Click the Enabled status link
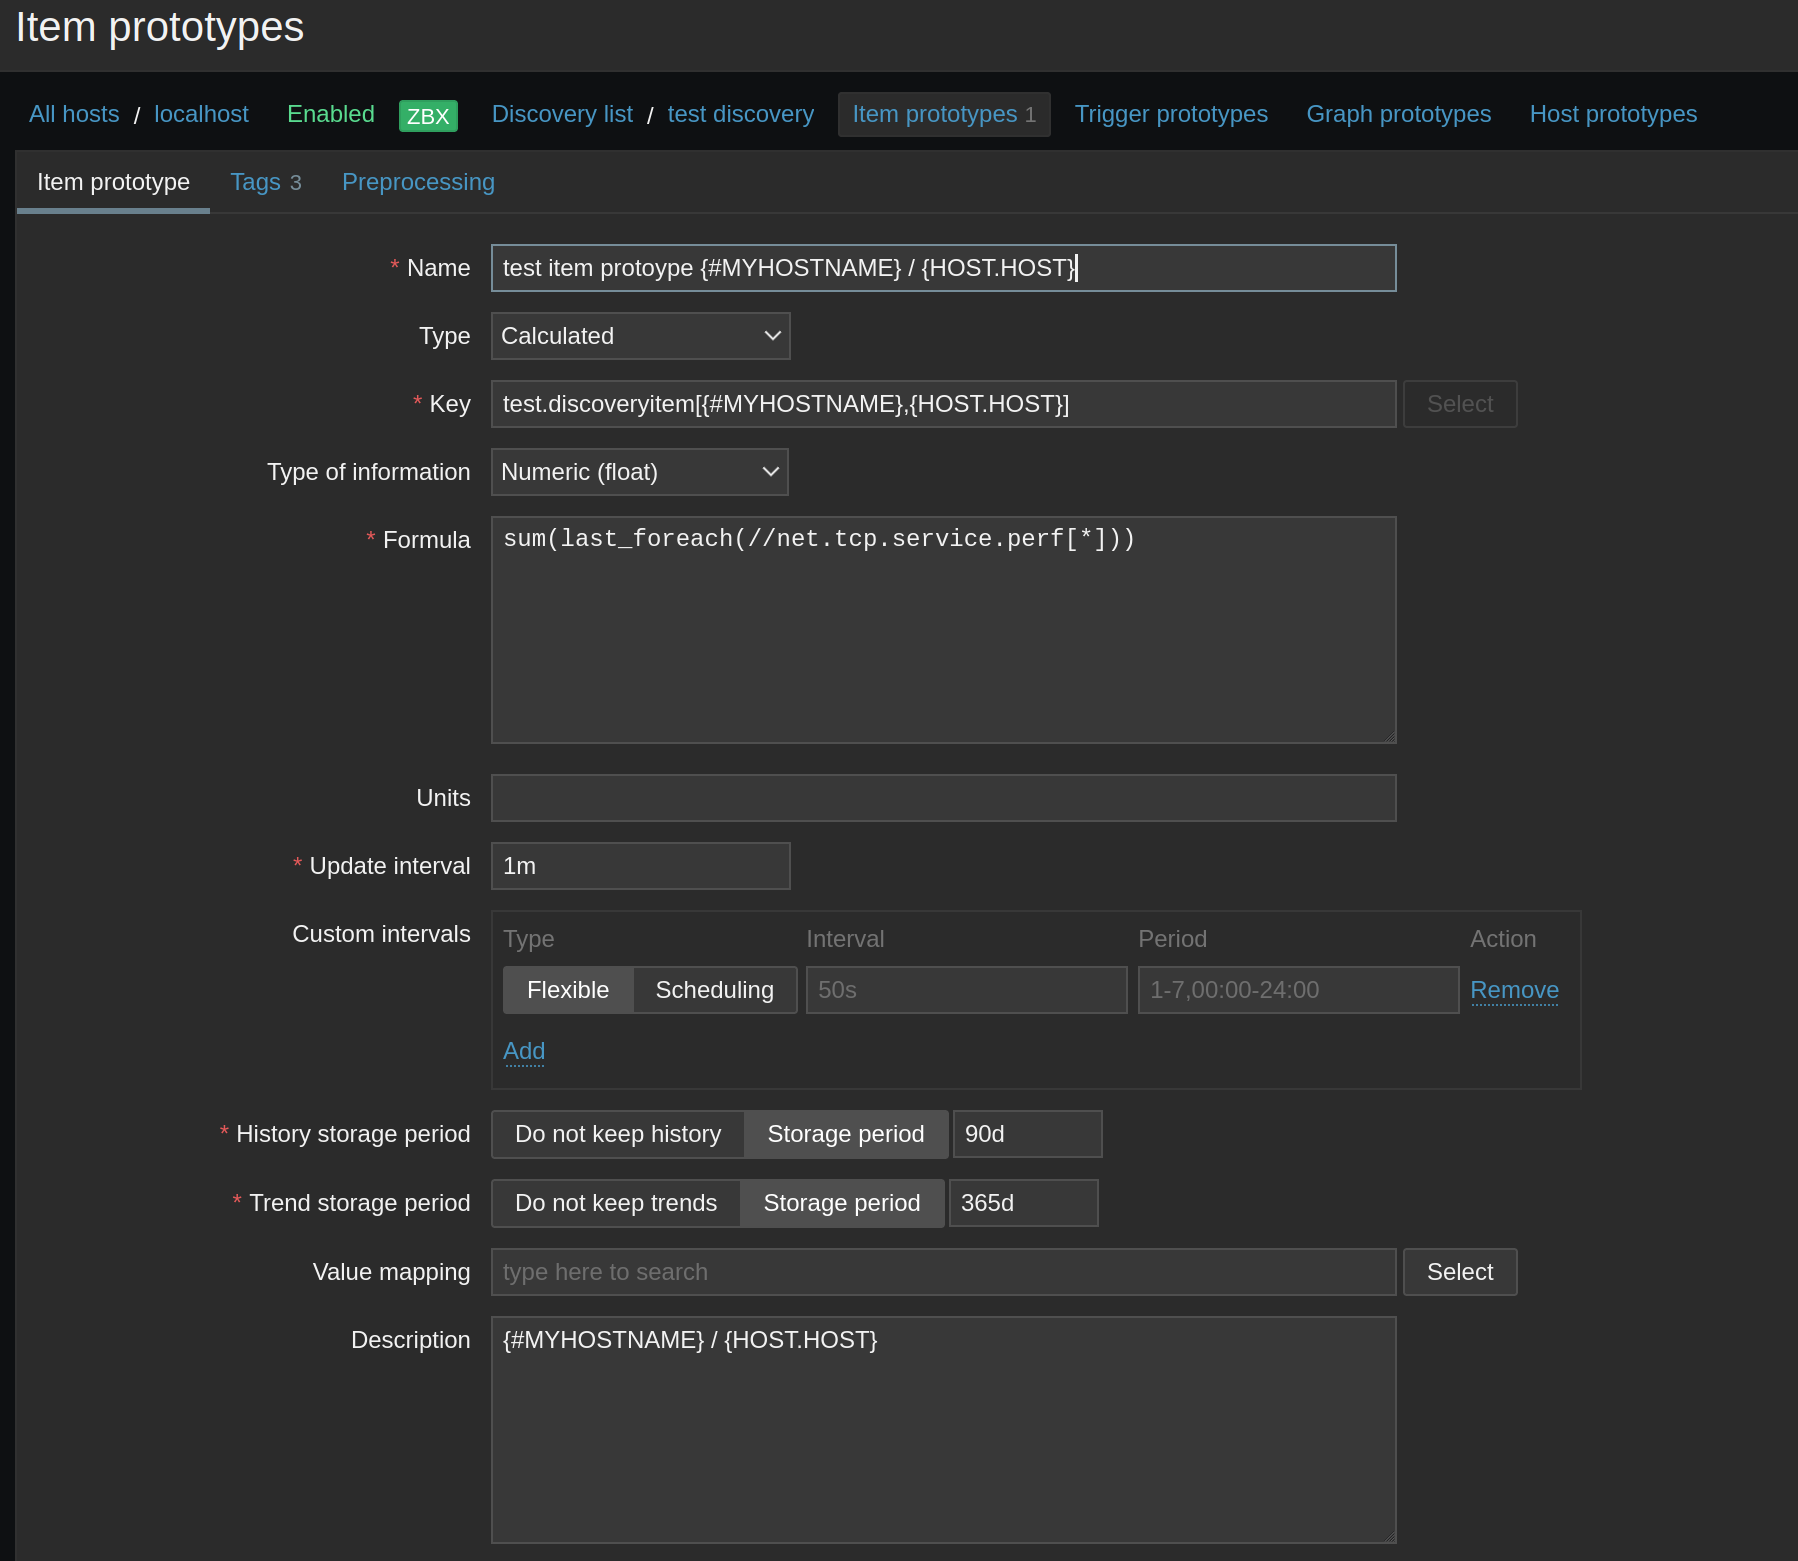 [x=331, y=114]
